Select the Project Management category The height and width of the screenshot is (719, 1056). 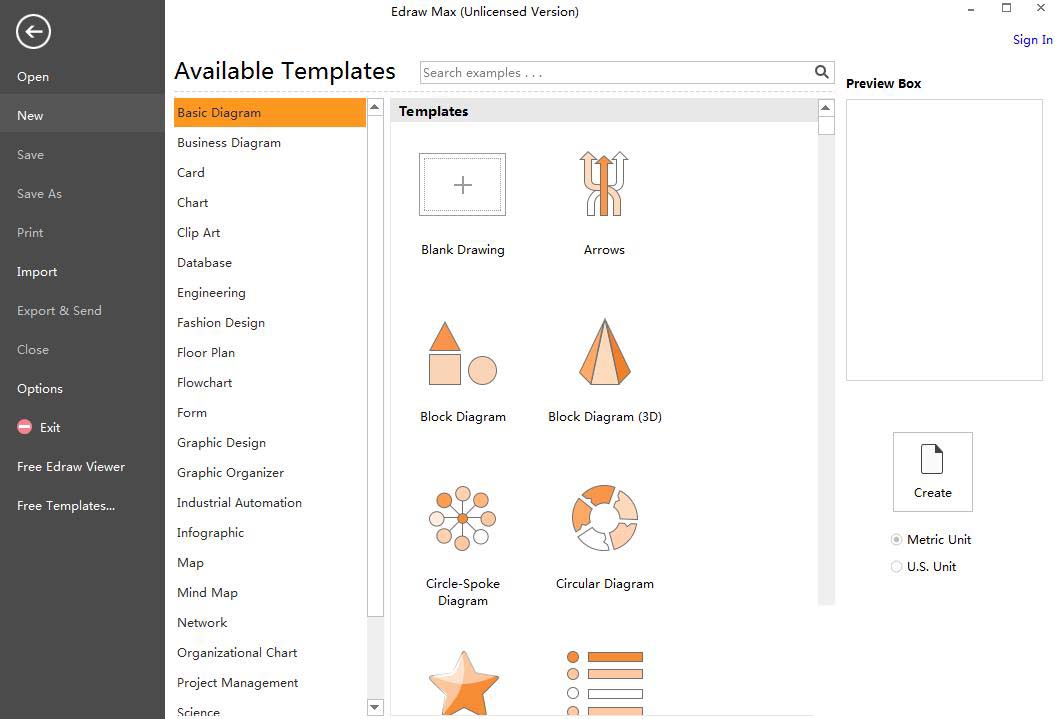(238, 683)
